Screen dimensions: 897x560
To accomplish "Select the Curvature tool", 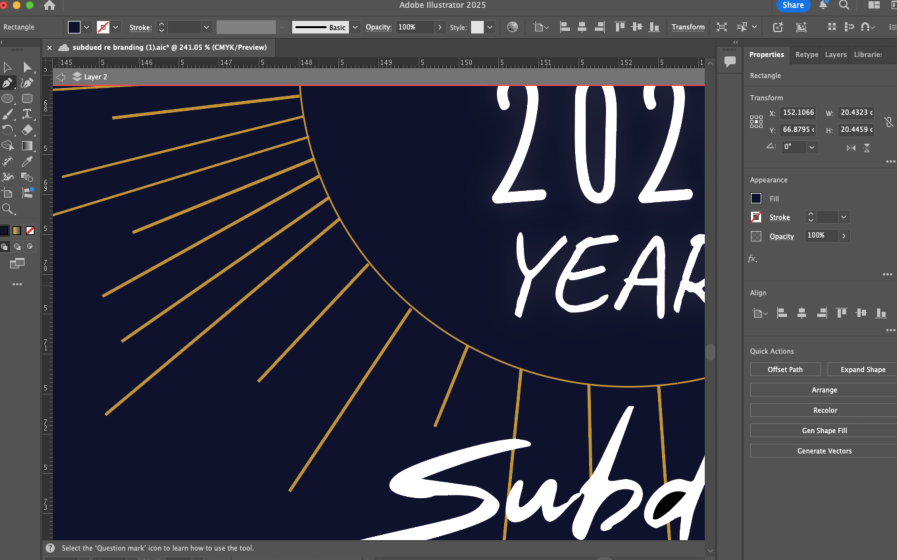I will click(x=27, y=83).
